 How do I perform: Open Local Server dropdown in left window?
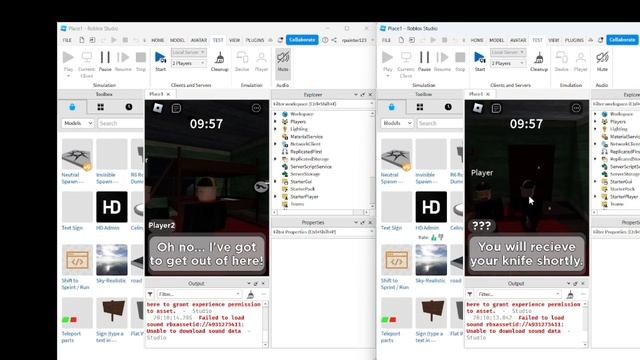(188, 52)
